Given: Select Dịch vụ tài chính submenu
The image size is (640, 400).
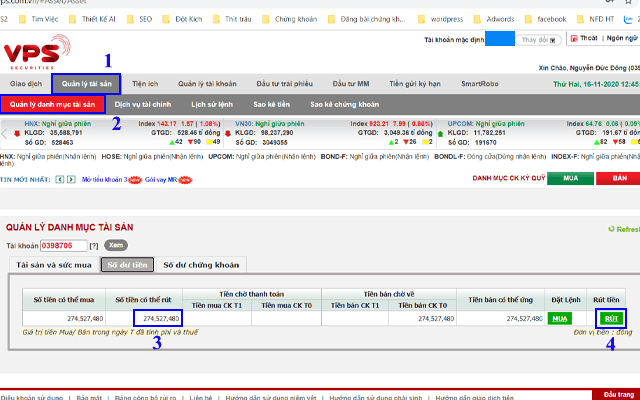Looking at the screenshot, I should coord(142,104).
